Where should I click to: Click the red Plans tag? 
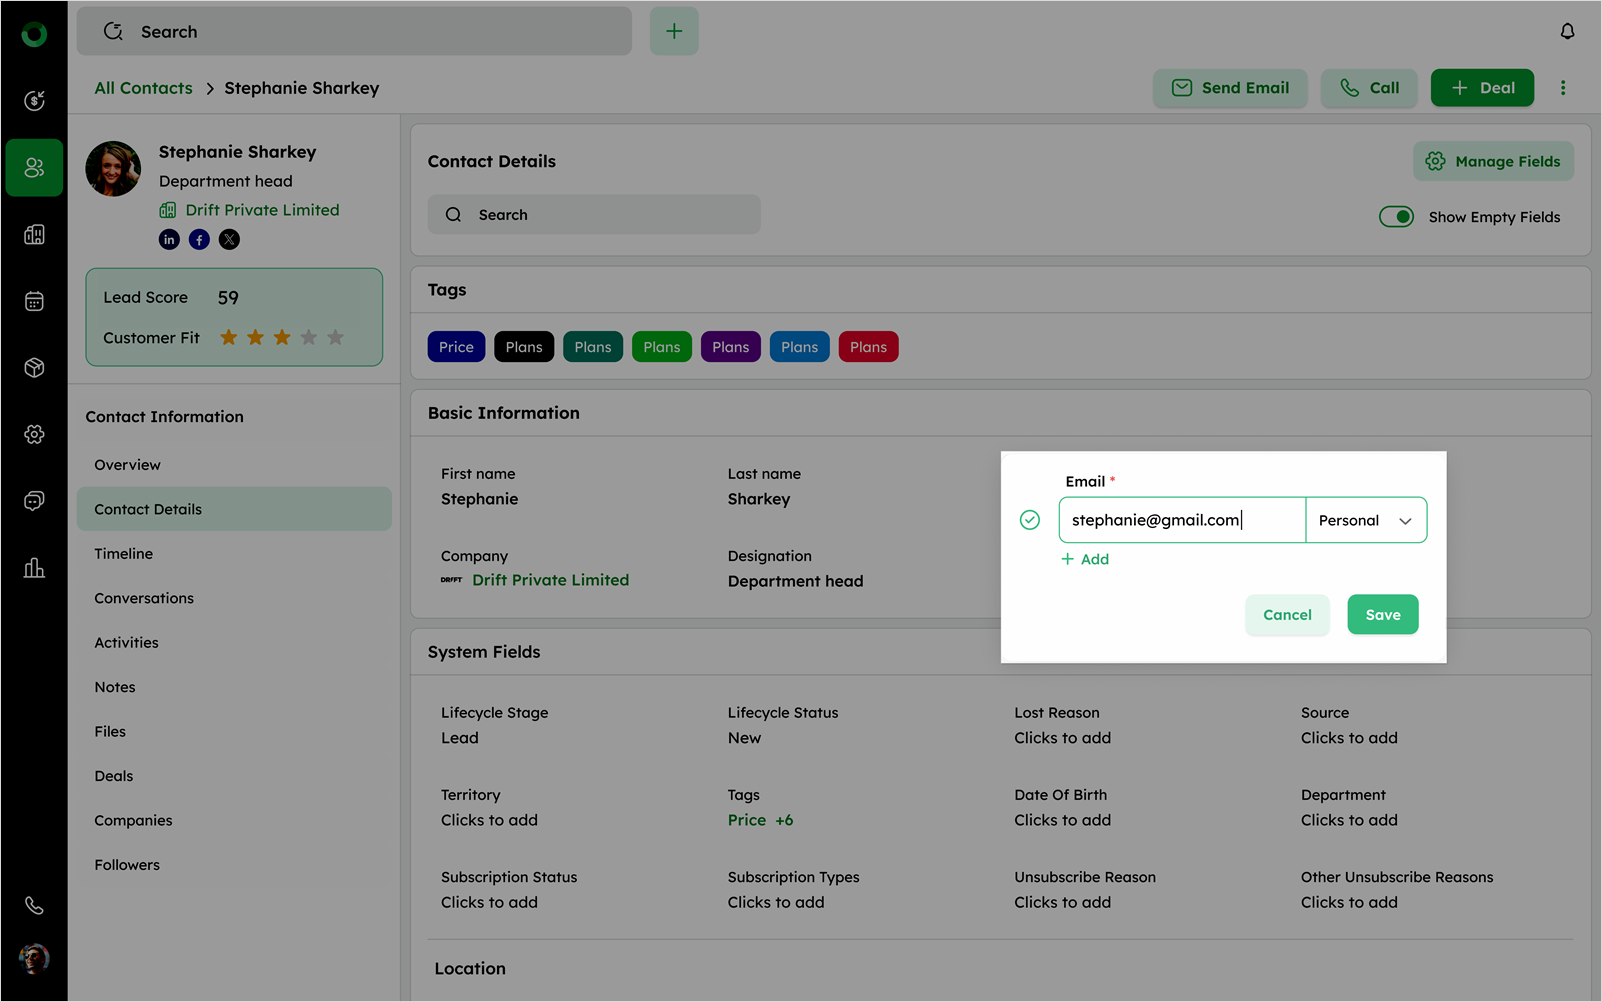coord(868,347)
